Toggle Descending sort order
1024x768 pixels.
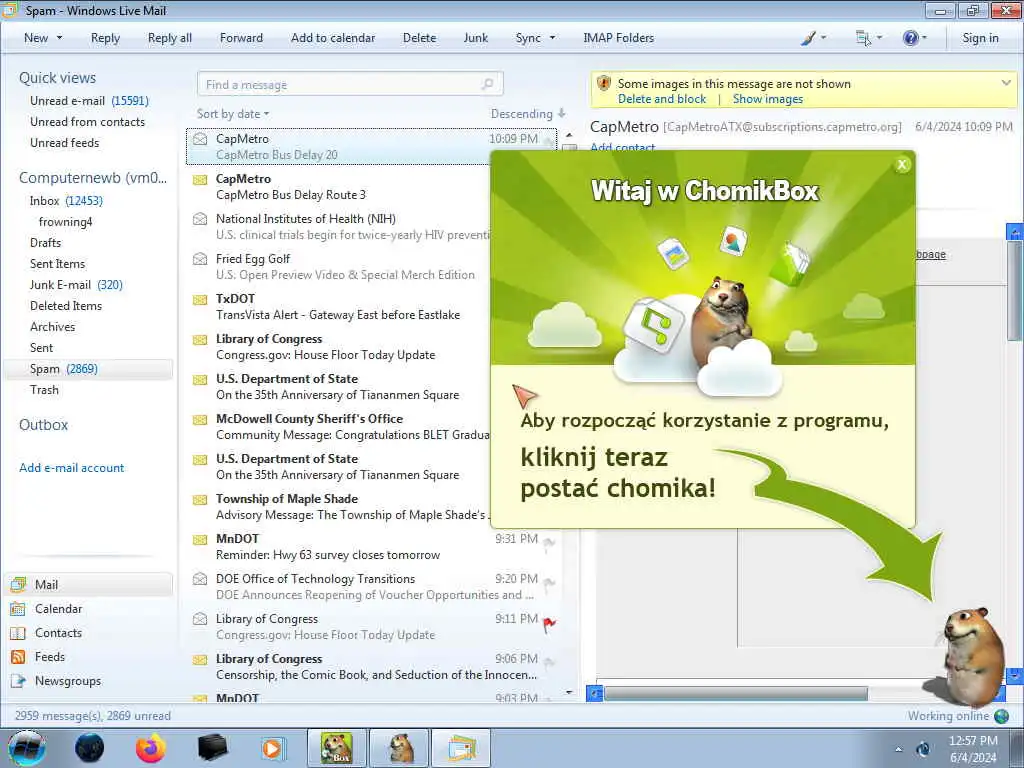(528, 114)
